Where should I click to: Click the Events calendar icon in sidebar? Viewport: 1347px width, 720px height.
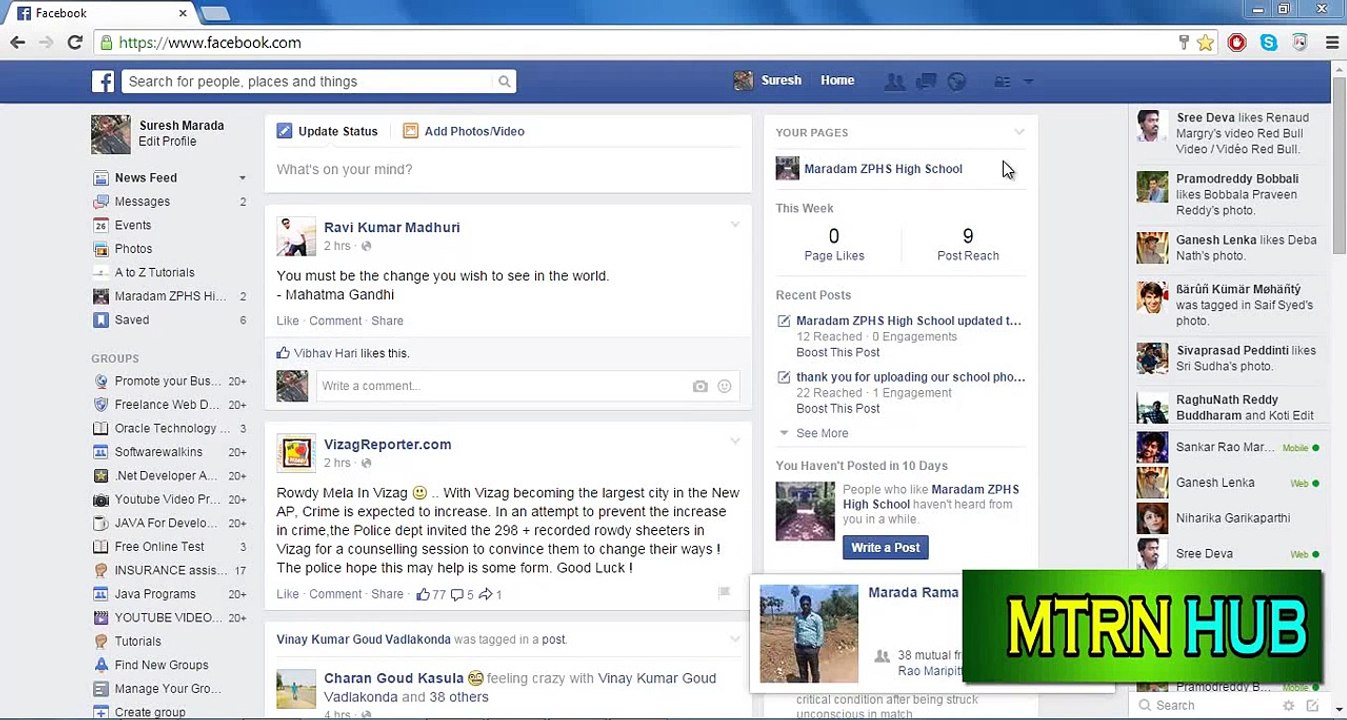pyautogui.click(x=100, y=225)
